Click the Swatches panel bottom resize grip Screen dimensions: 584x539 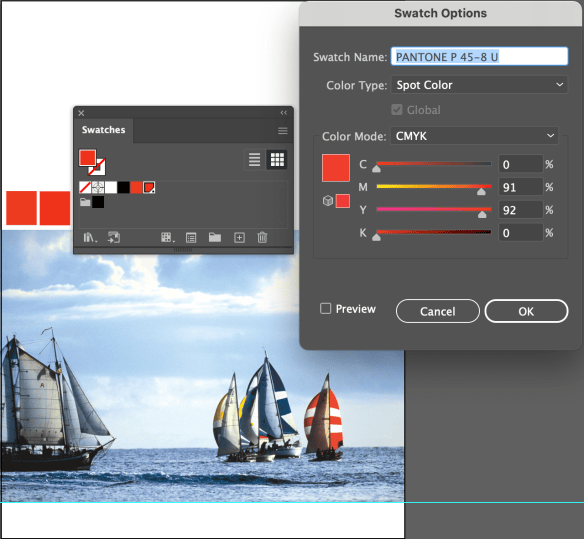click(183, 250)
